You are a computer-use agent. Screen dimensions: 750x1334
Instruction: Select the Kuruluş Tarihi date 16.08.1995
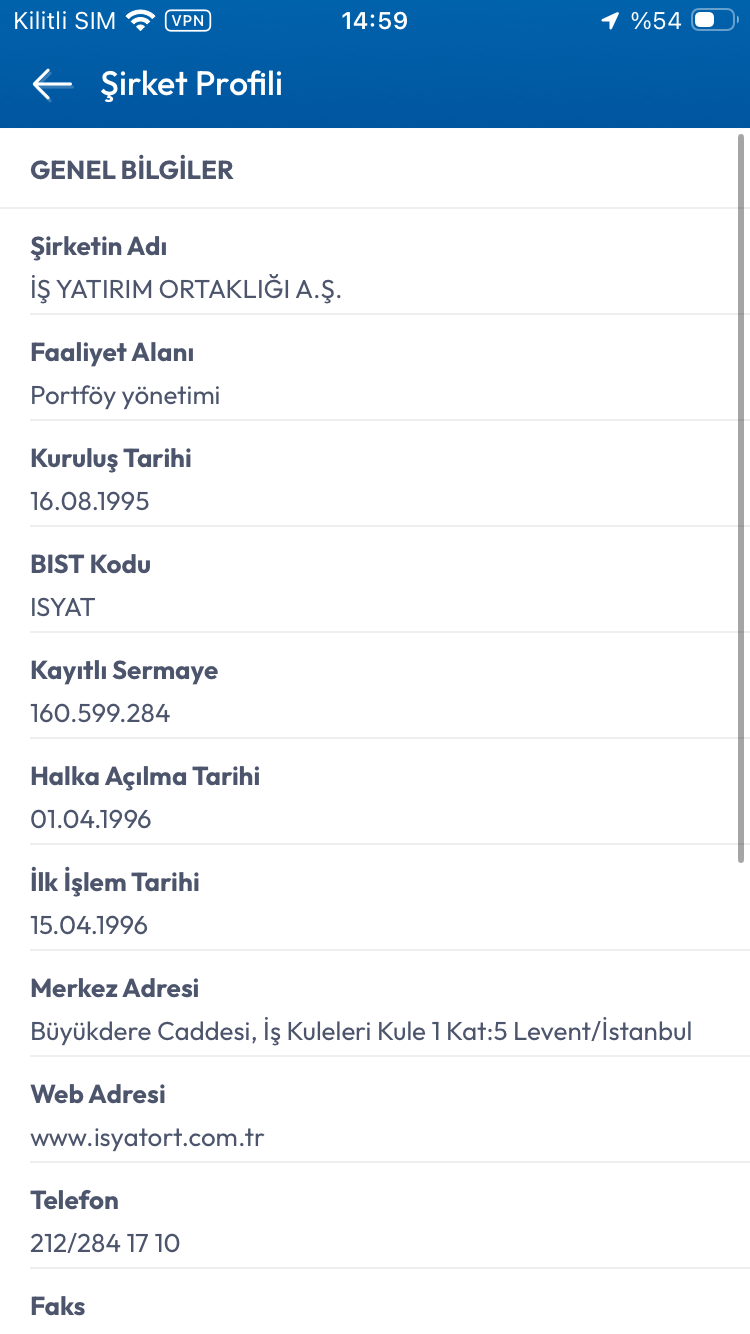point(90,501)
